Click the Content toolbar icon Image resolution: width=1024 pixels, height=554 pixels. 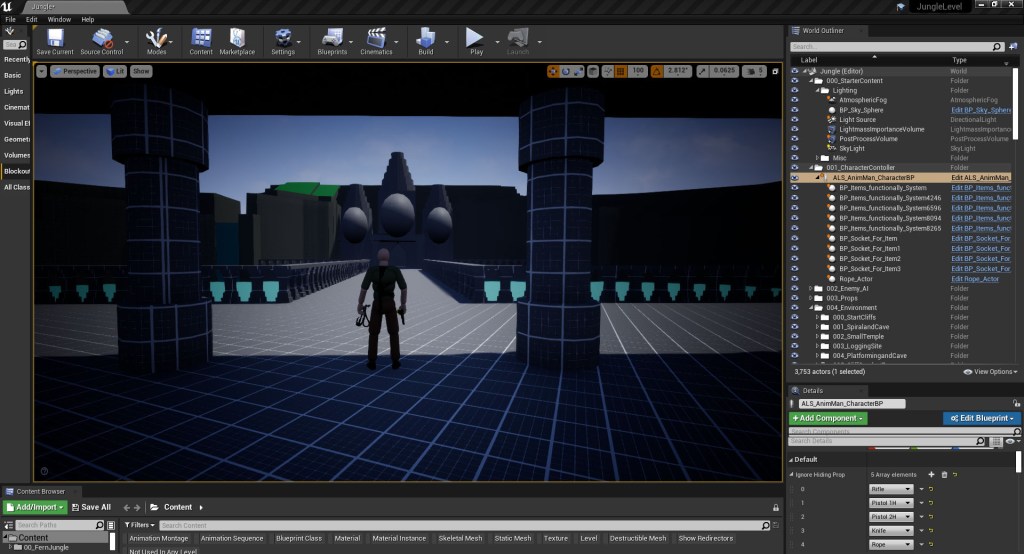pyautogui.click(x=201, y=40)
